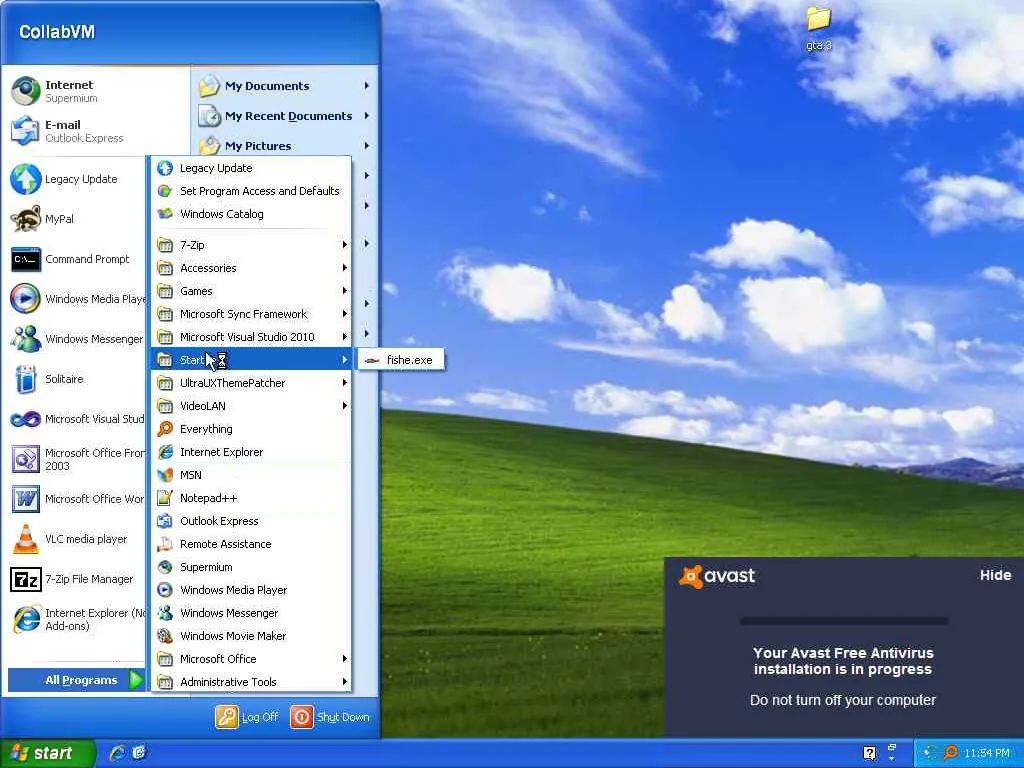Click fishe.exe in Startup submenu
The width and height of the screenshot is (1024, 768).
pos(401,360)
